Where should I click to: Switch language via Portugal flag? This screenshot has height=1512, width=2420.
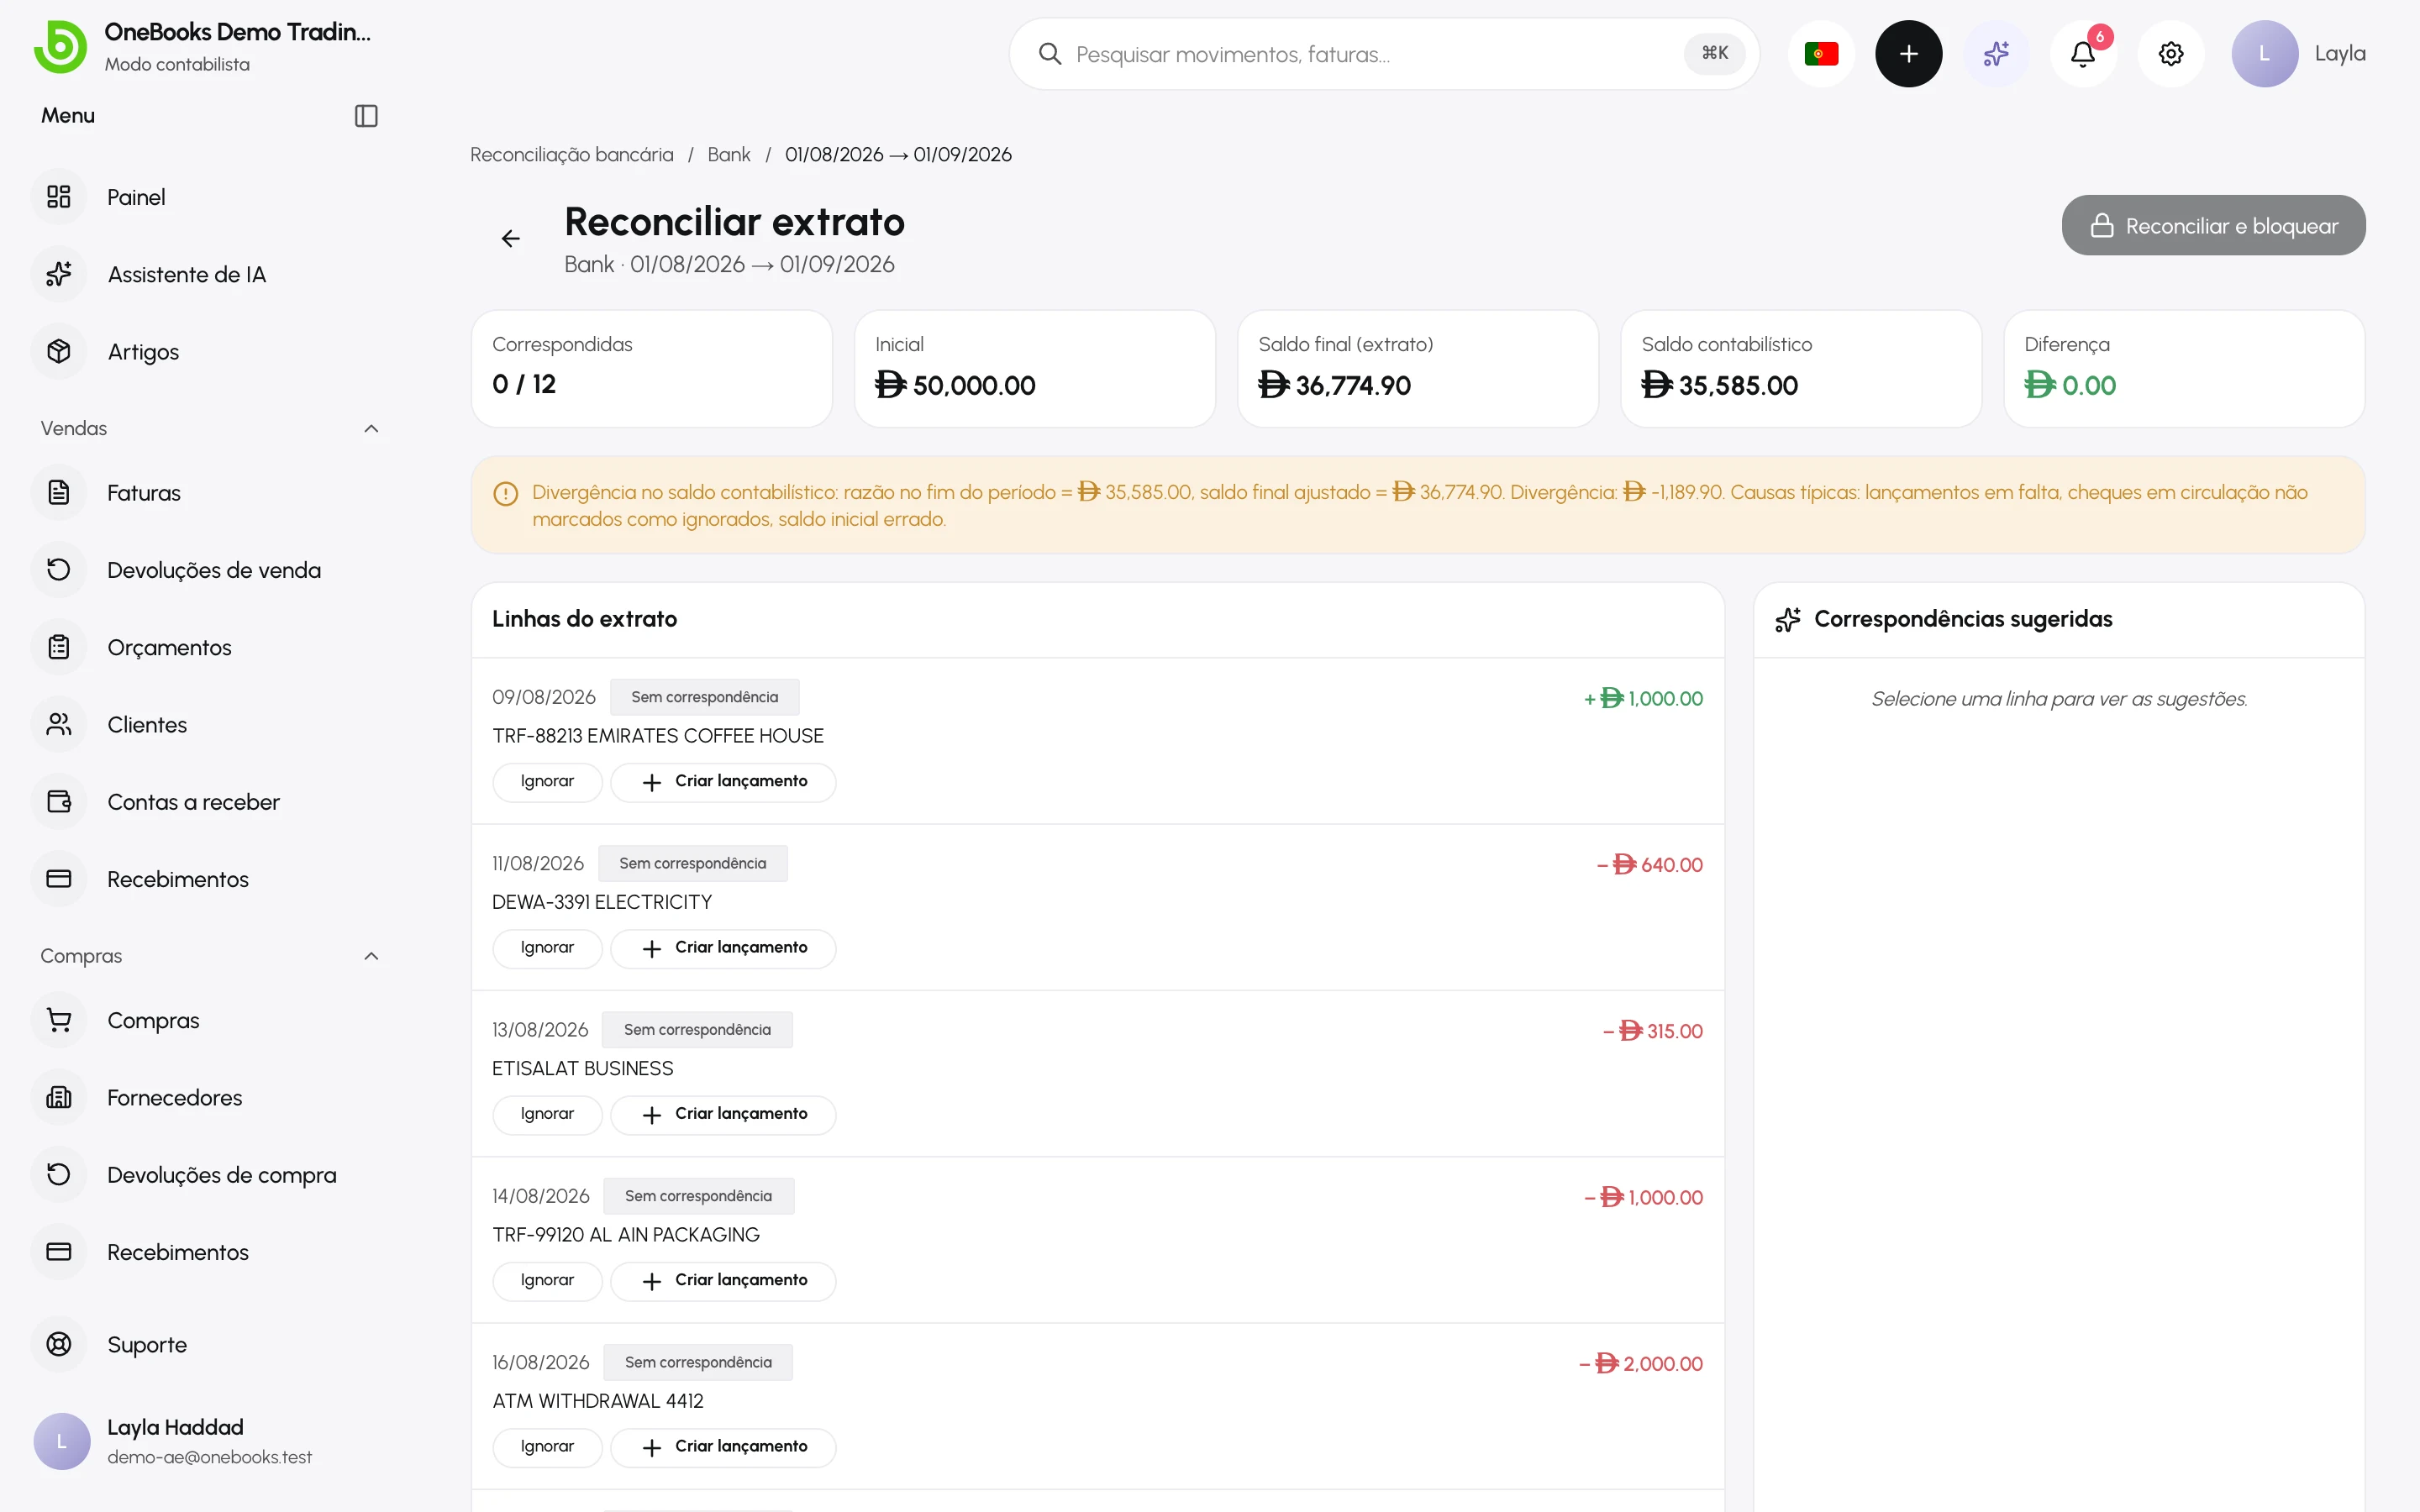coord(1821,54)
